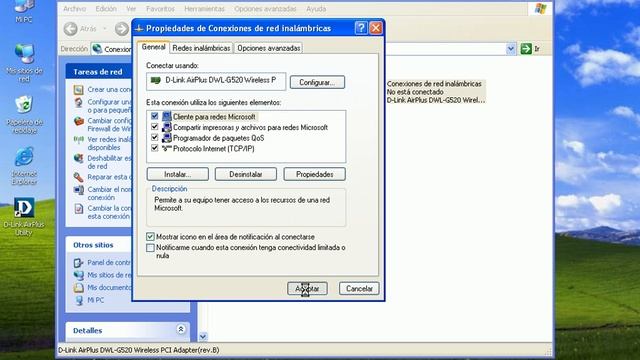Click Cliente para redes Microsoft icon

(167, 117)
